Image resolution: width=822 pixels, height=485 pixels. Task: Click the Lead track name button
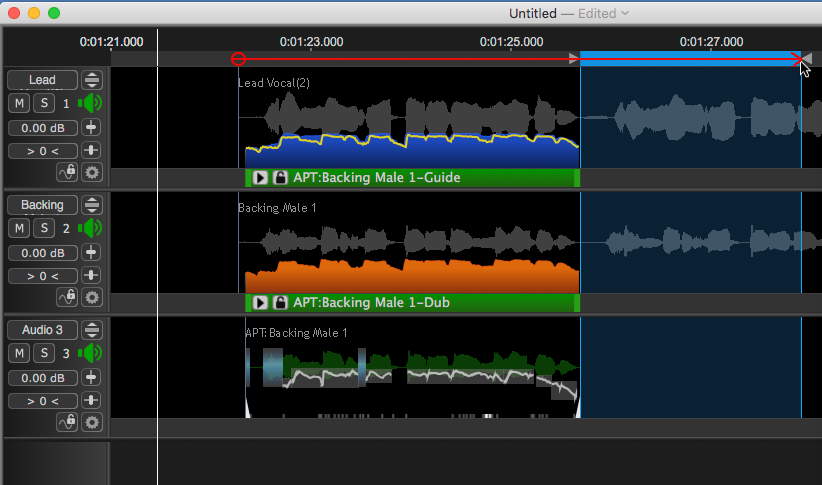(42, 80)
